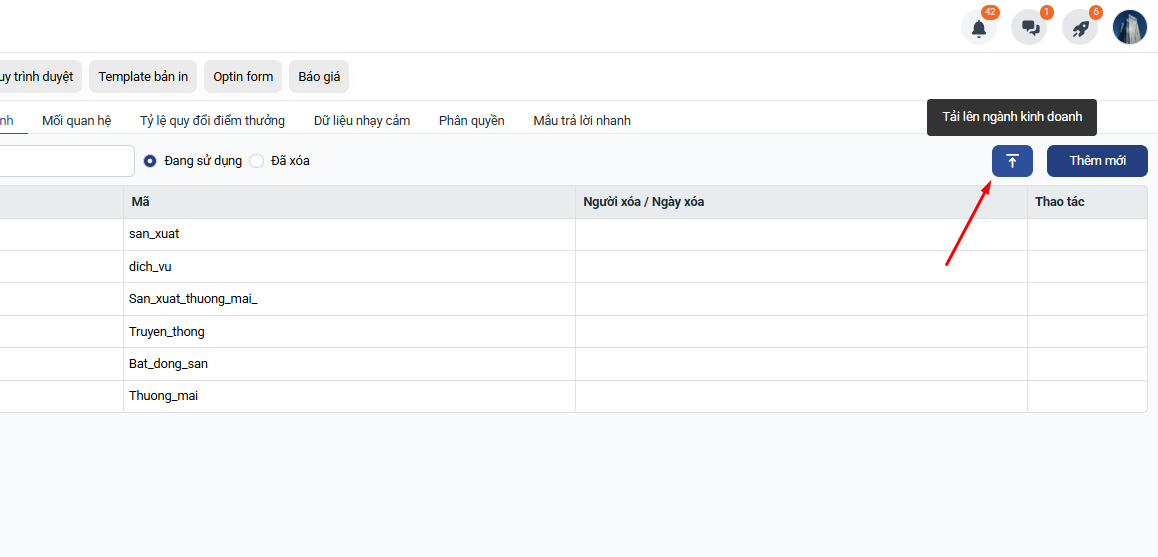Viewport: 1158px width, 557px height.
Task: Click the rocket icon in header
Action: click(1080, 28)
